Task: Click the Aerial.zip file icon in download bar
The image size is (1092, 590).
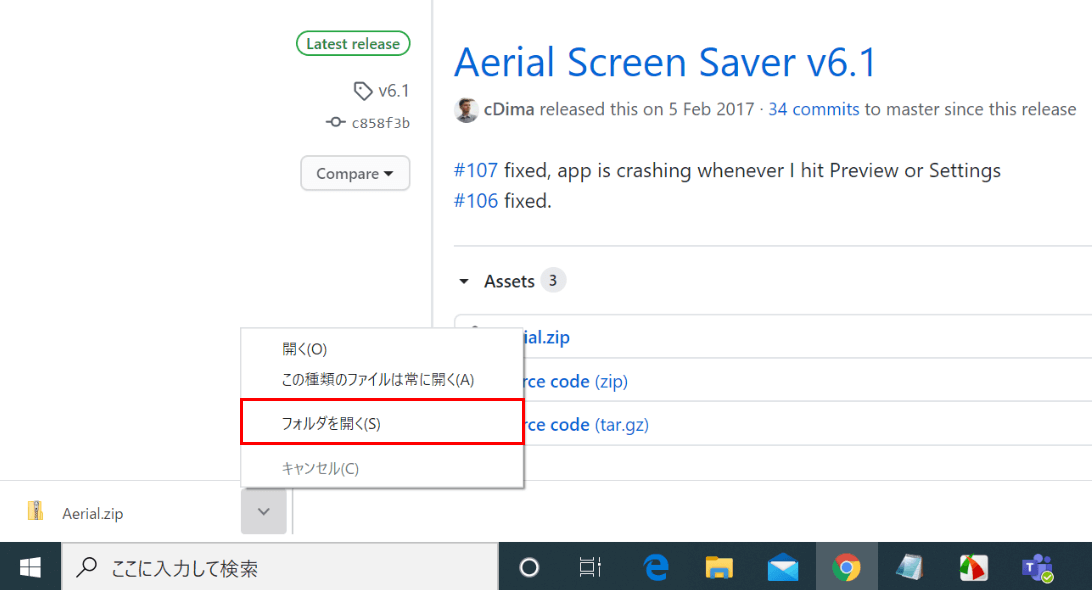Action: [36, 512]
